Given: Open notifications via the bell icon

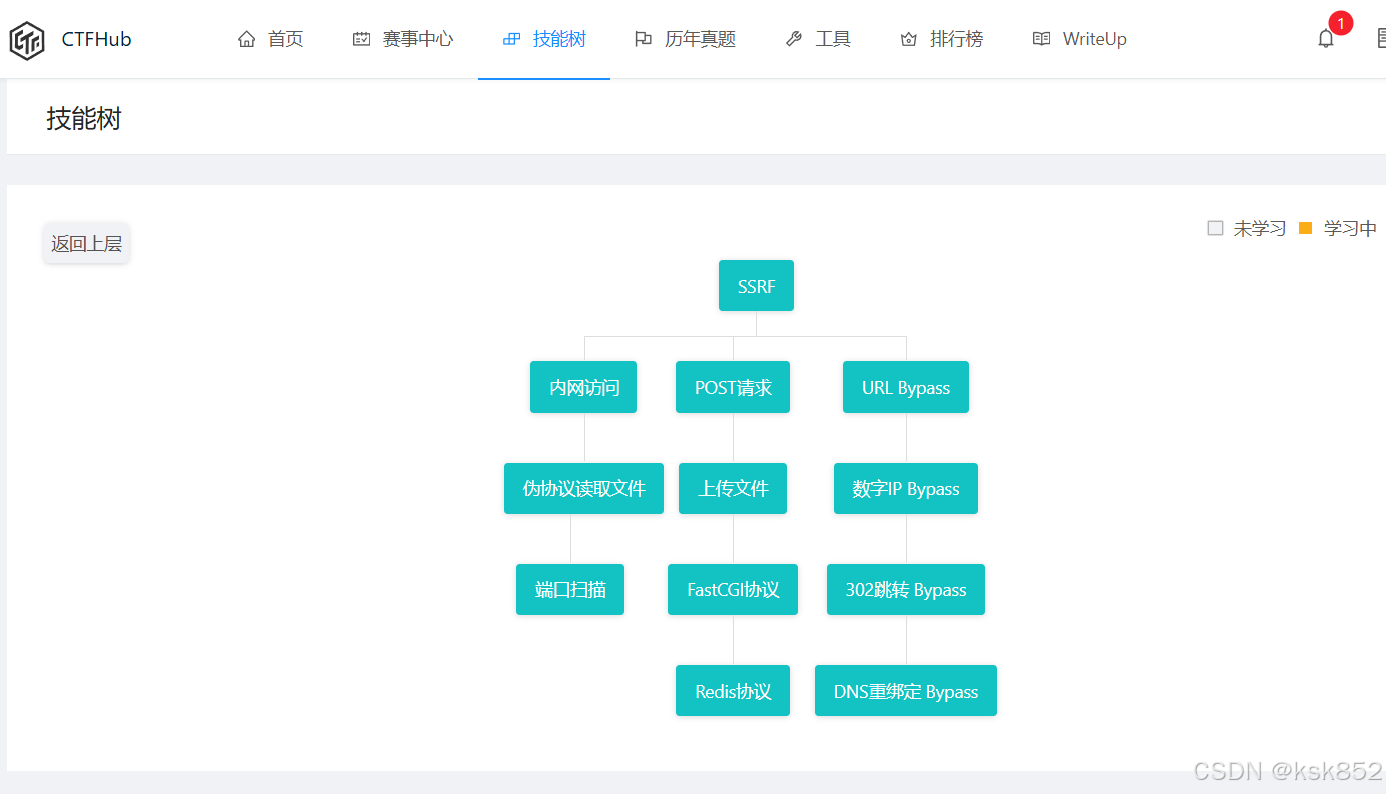Looking at the screenshot, I should tap(1326, 38).
